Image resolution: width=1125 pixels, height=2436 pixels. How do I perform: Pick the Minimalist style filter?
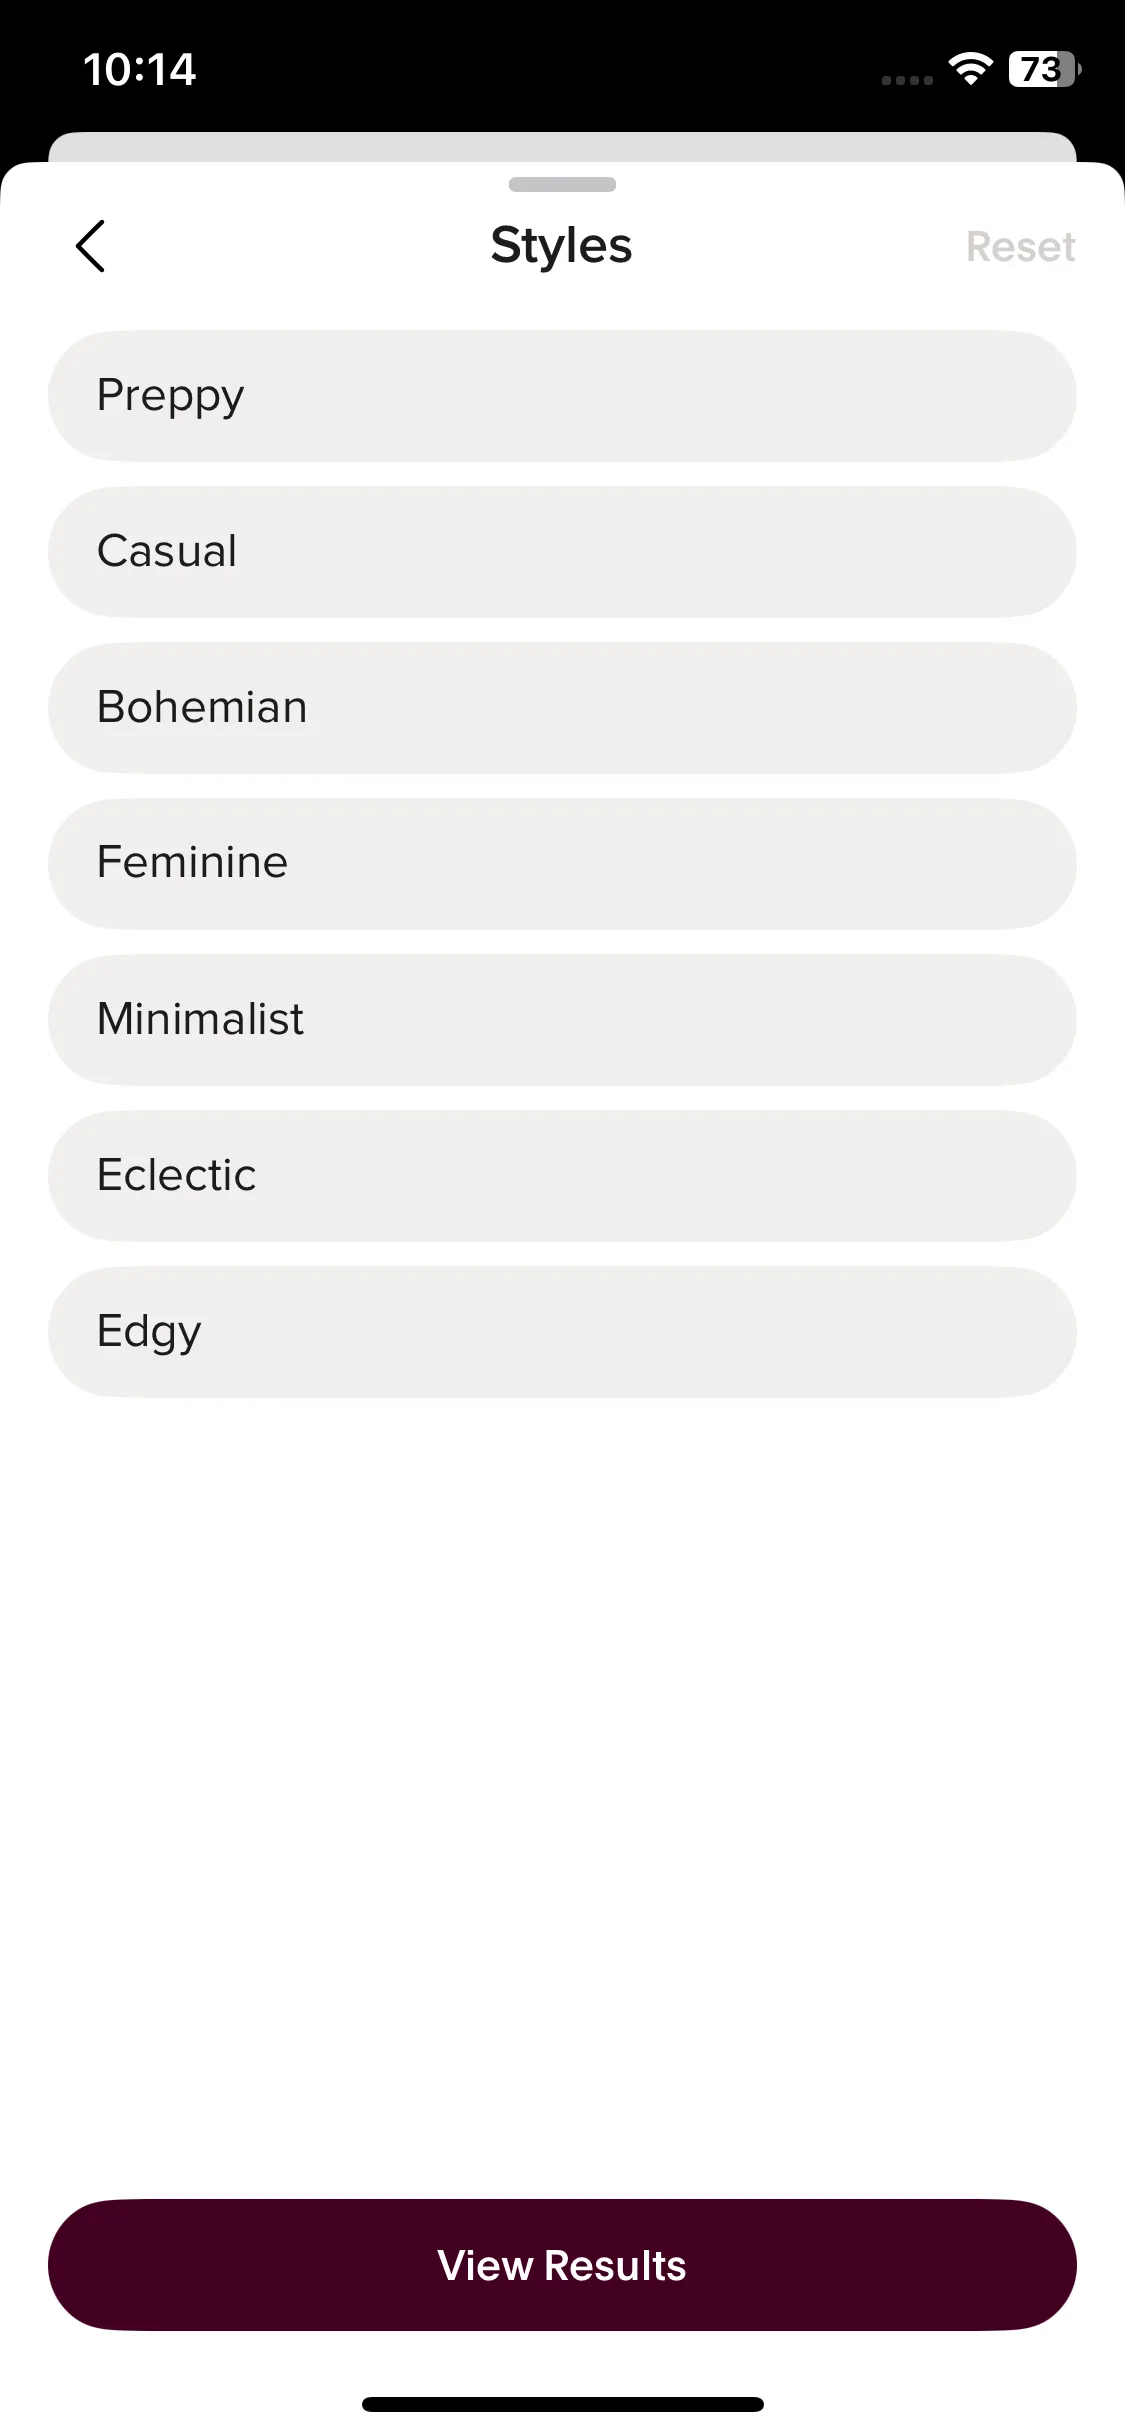tap(562, 1020)
